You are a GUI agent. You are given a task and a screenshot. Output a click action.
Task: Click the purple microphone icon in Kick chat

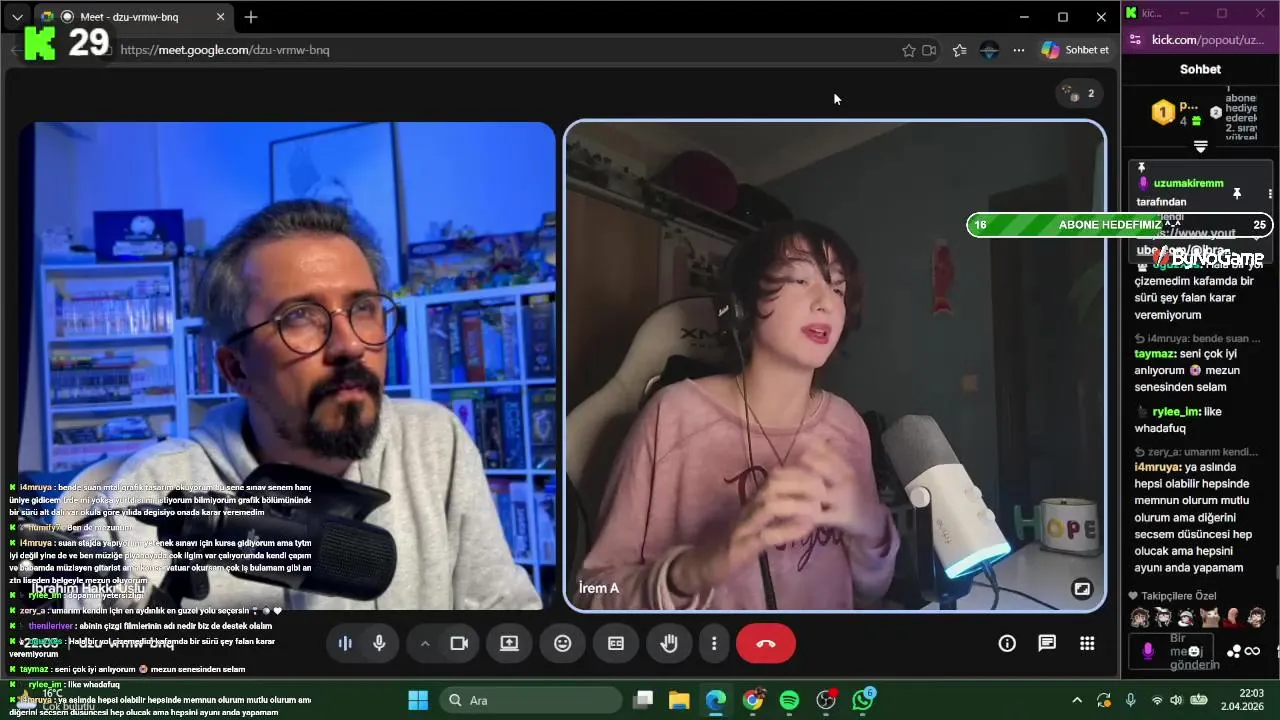click(1148, 651)
